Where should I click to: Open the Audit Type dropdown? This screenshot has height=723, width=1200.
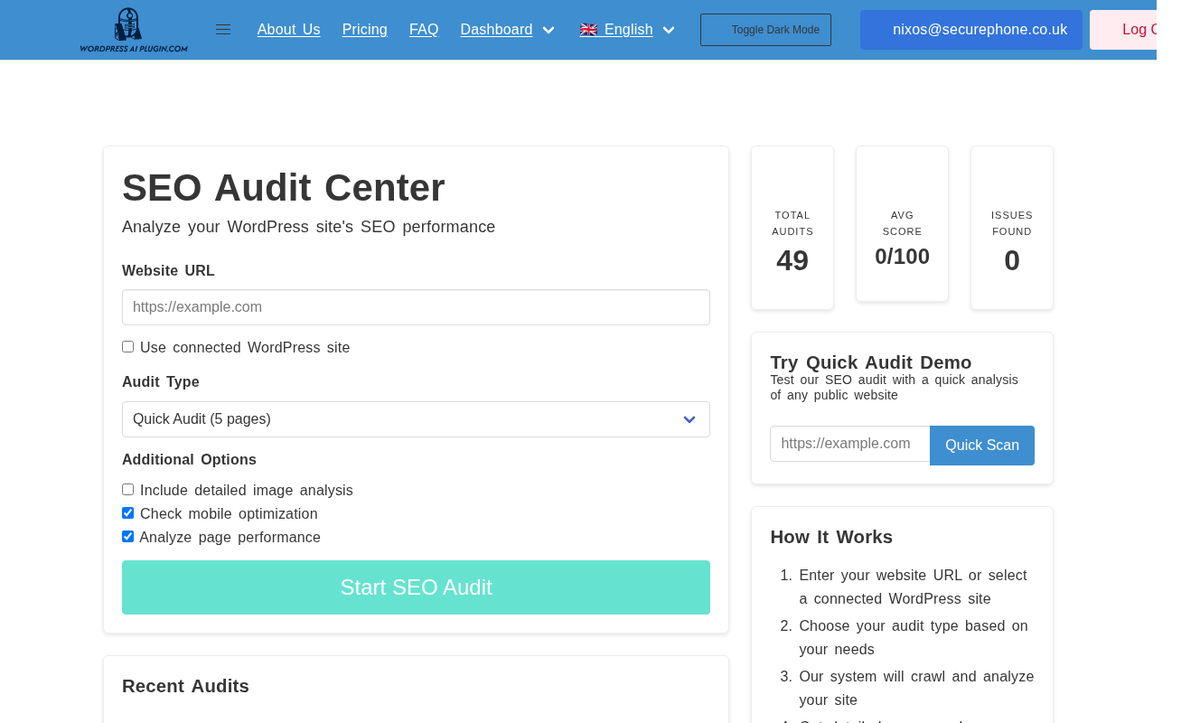[416, 419]
